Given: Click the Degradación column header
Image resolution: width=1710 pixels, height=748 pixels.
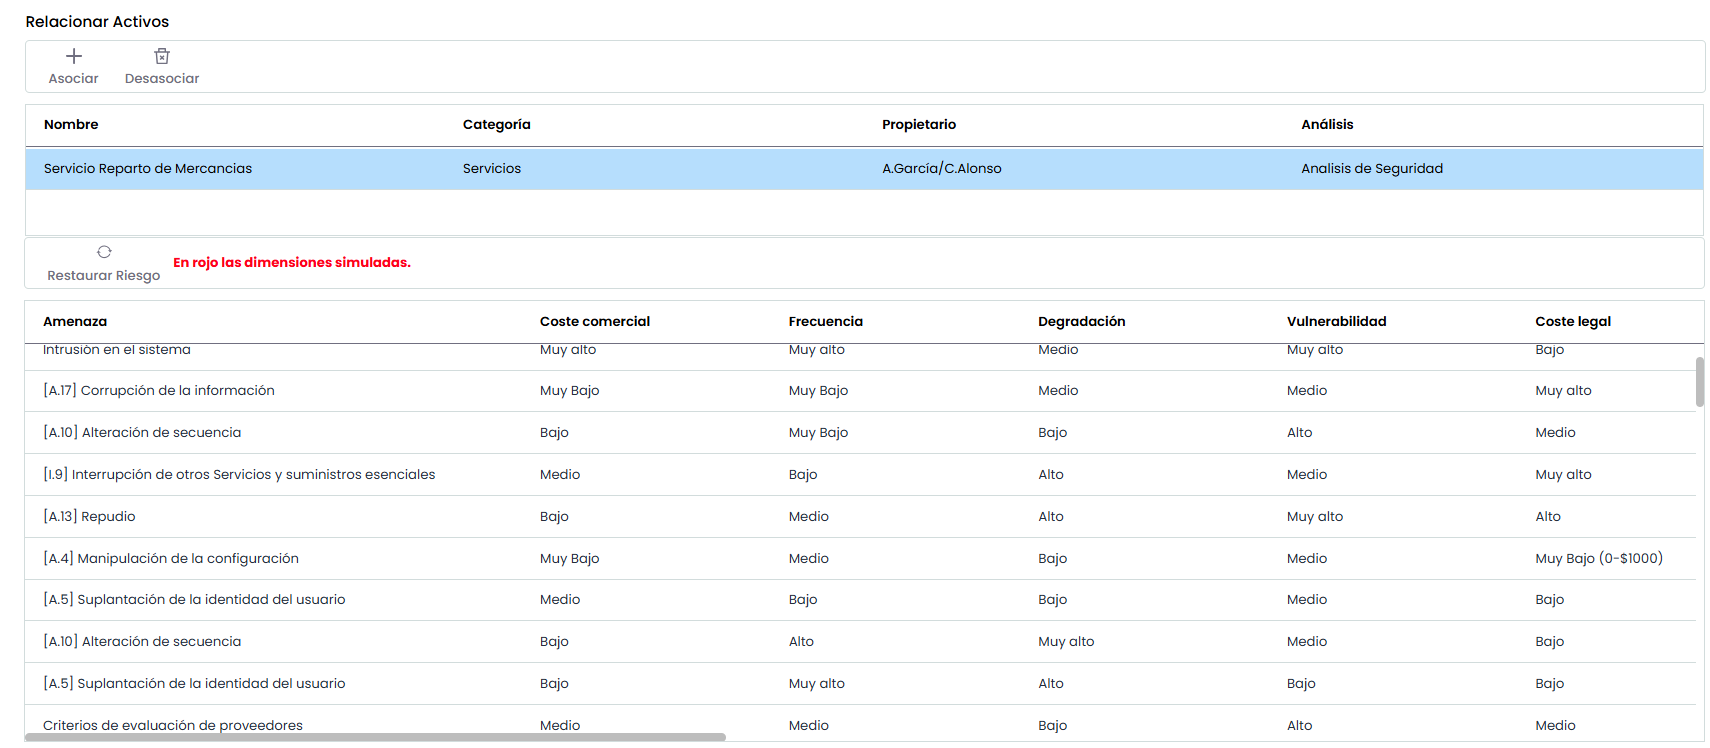Looking at the screenshot, I should click(1081, 322).
